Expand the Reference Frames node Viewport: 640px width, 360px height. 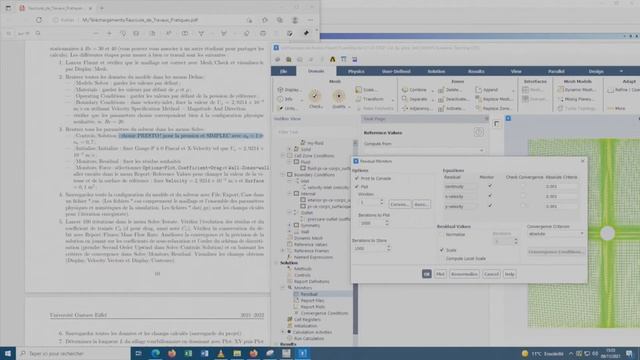click(283, 251)
